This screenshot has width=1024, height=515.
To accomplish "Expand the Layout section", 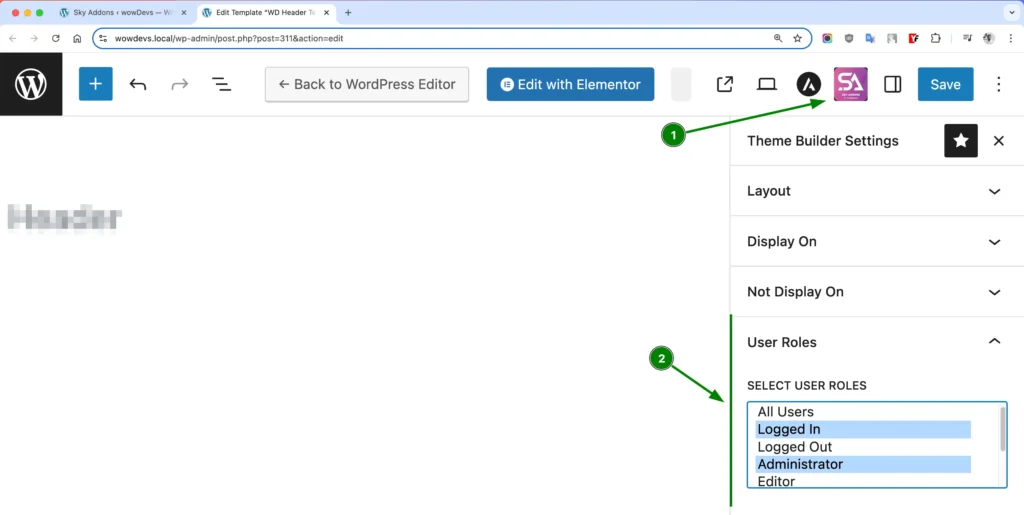I will tap(876, 191).
